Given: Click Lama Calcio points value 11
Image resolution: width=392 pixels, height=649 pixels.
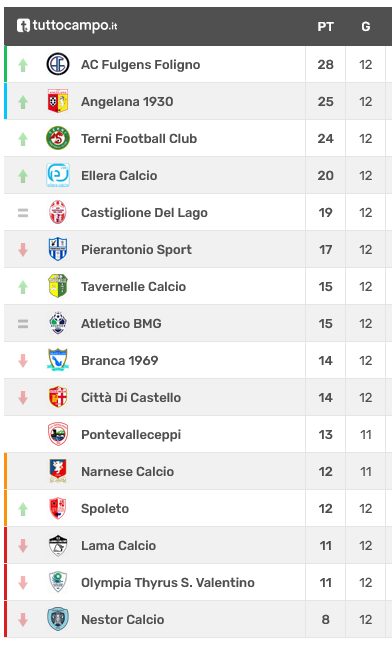Looking at the screenshot, I should pos(325,546).
